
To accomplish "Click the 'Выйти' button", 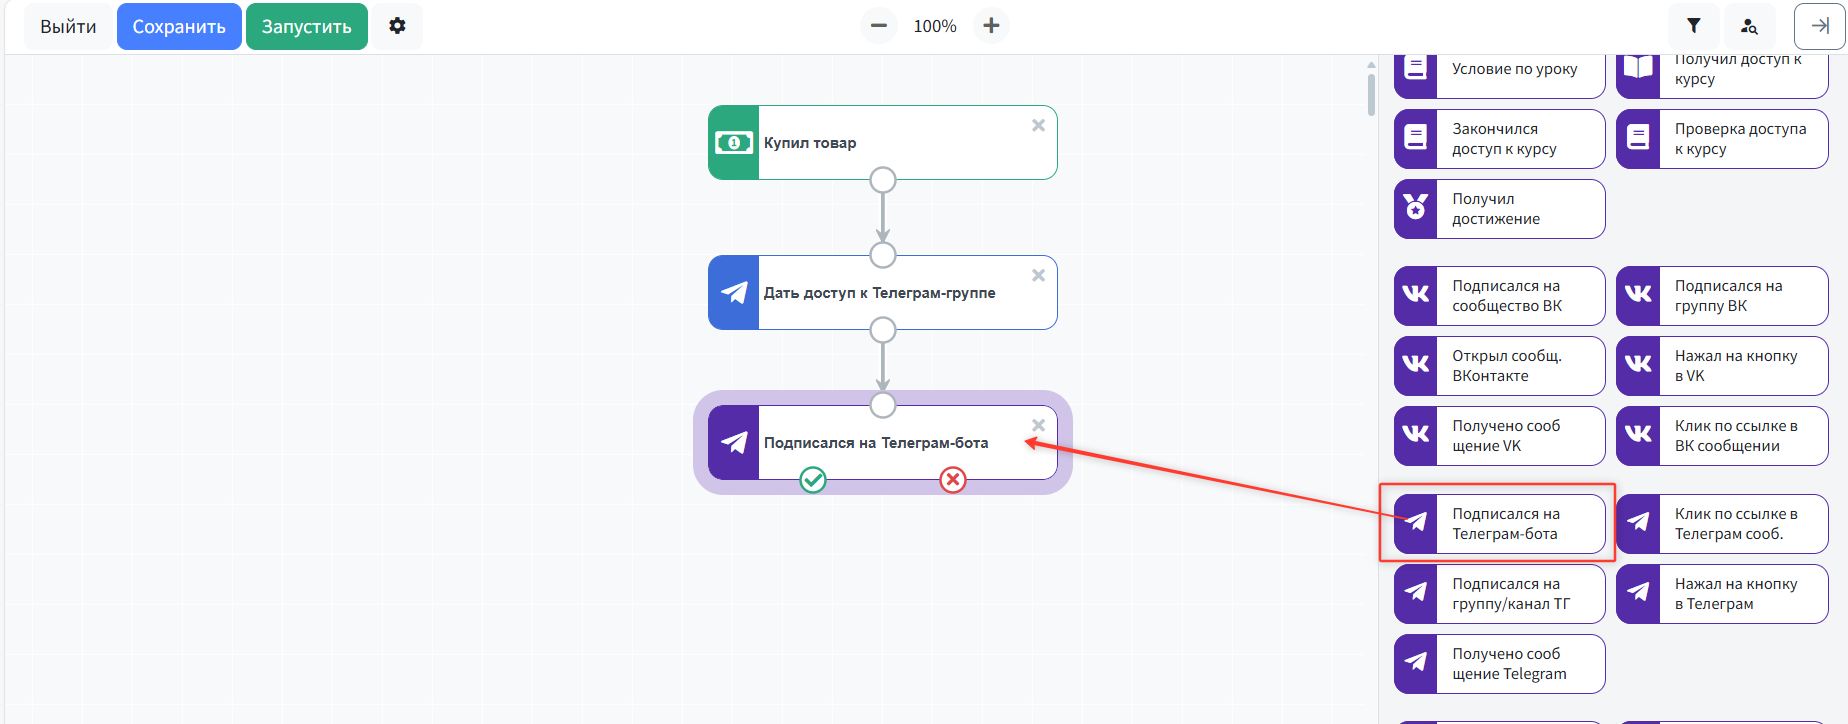I will (x=68, y=27).
